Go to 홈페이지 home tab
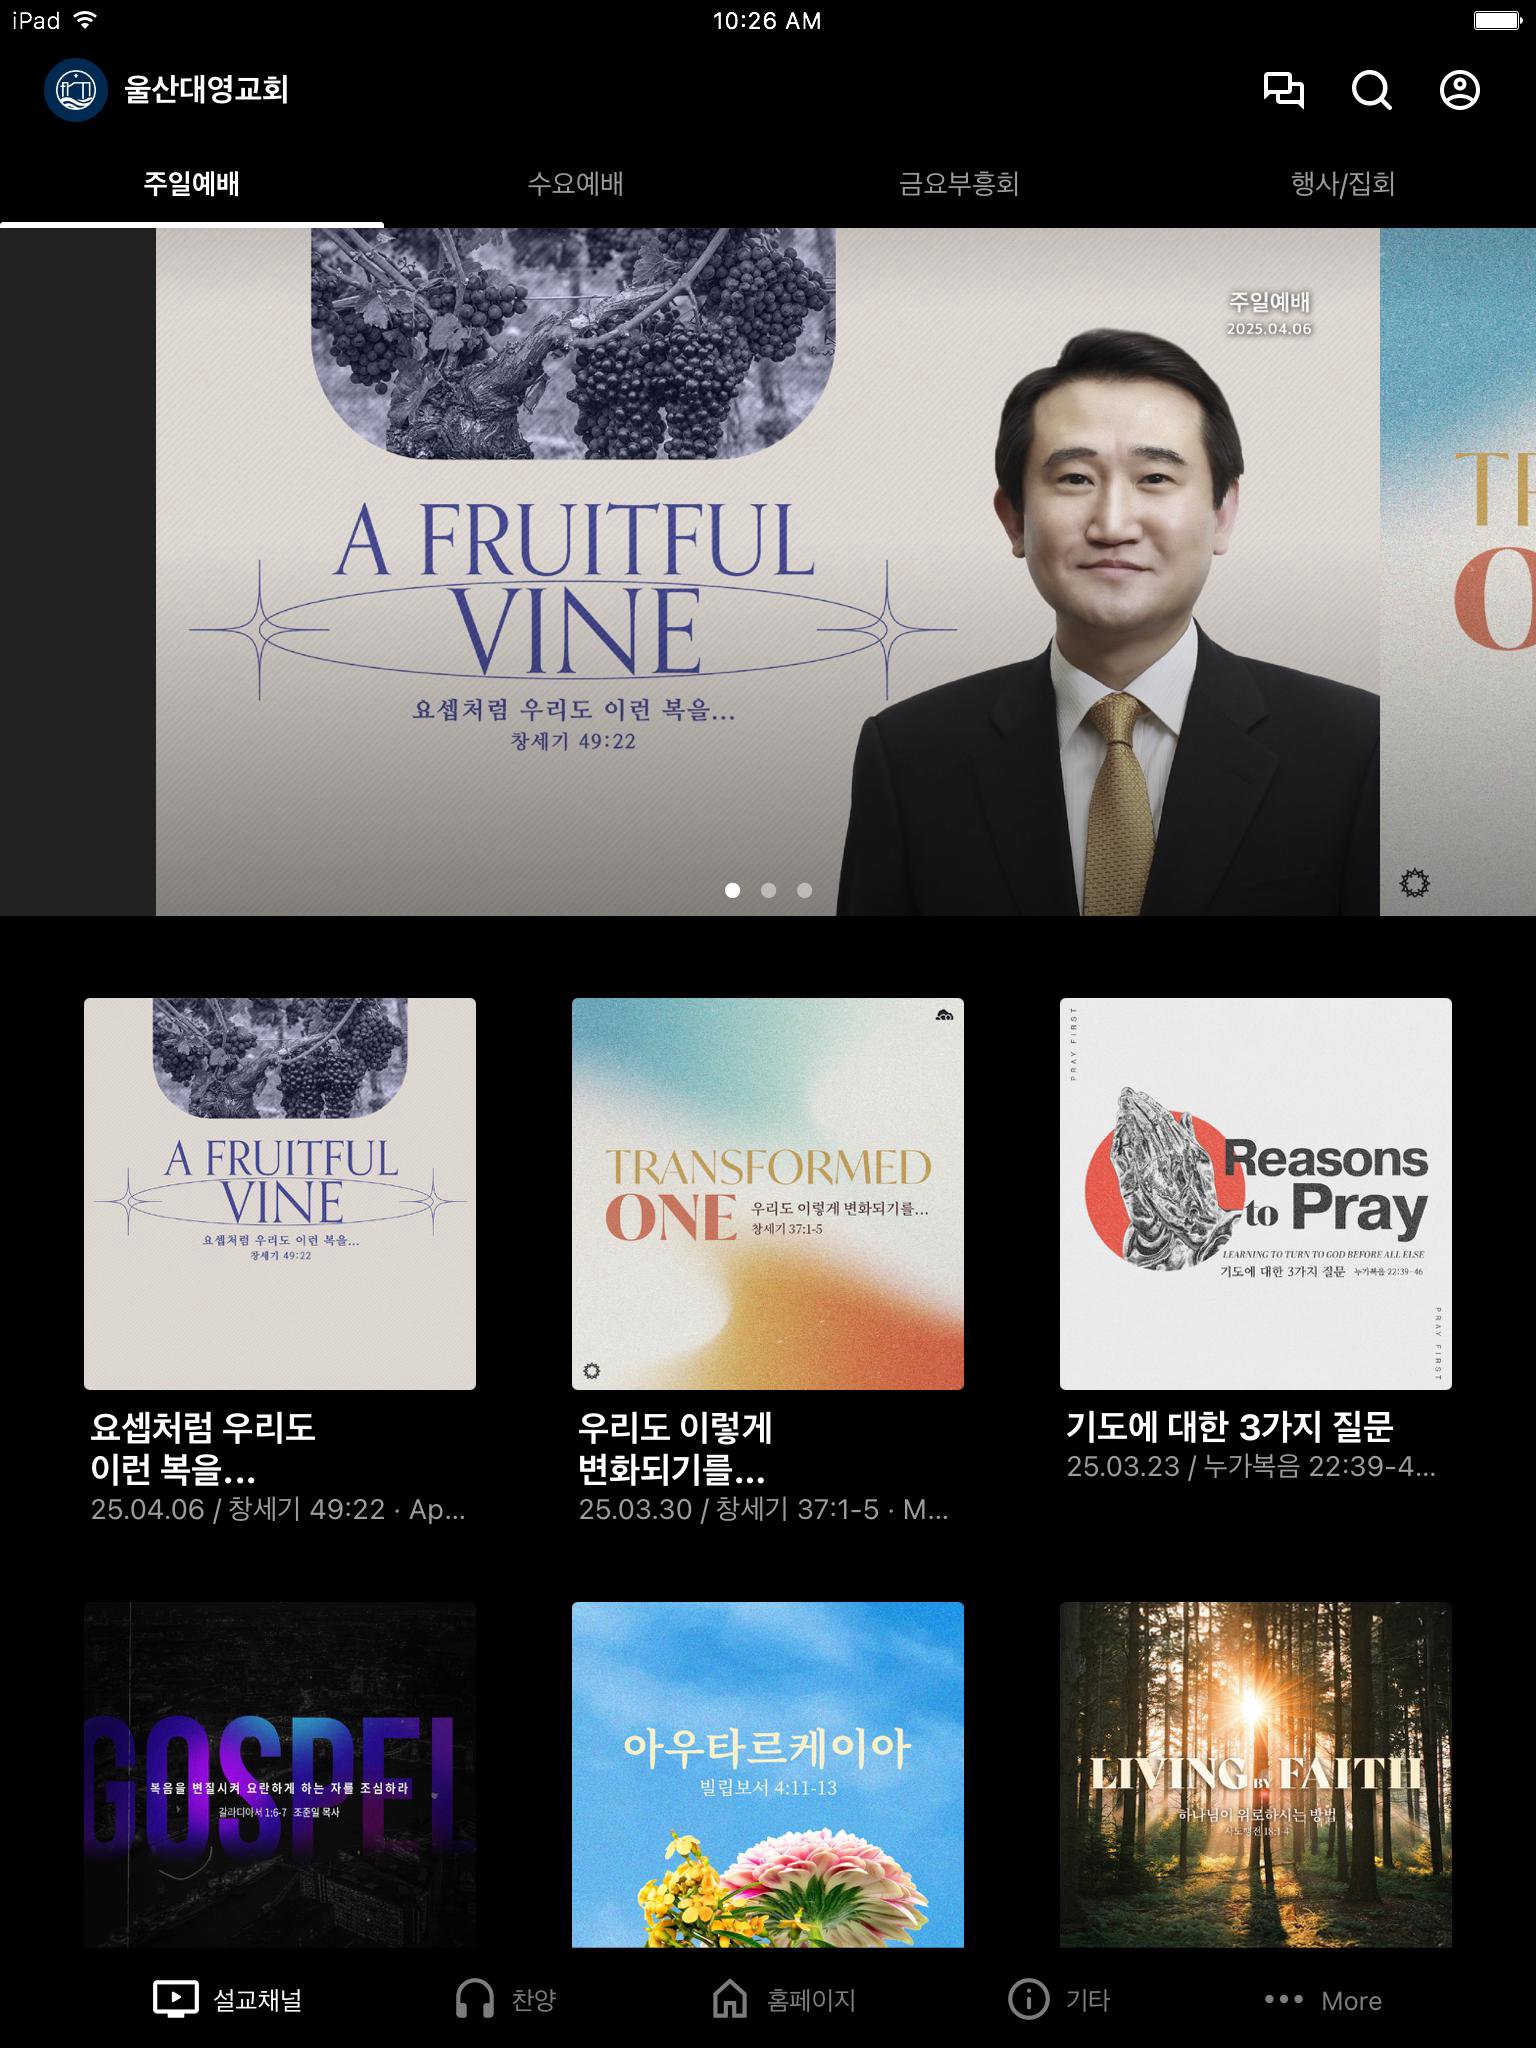Viewport: 1536px width, 2048px height. tap(784, 2000)
